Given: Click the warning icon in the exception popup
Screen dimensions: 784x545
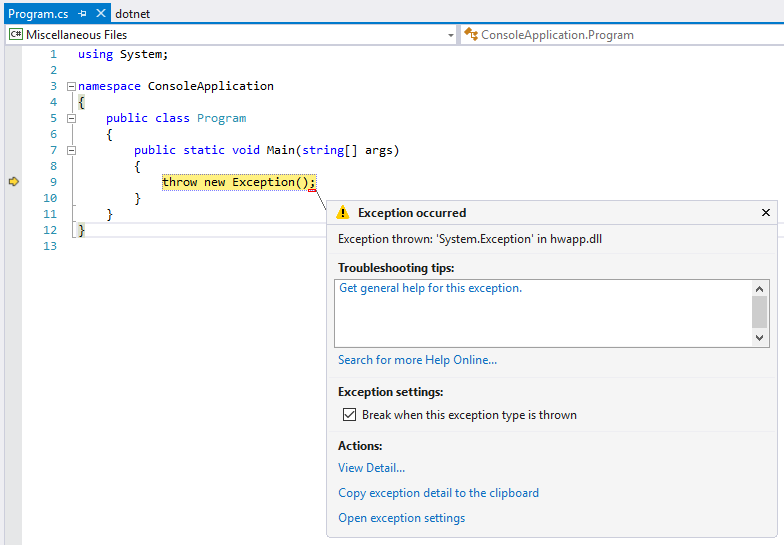Looking at the screenshot, I should tap(342, 212).
